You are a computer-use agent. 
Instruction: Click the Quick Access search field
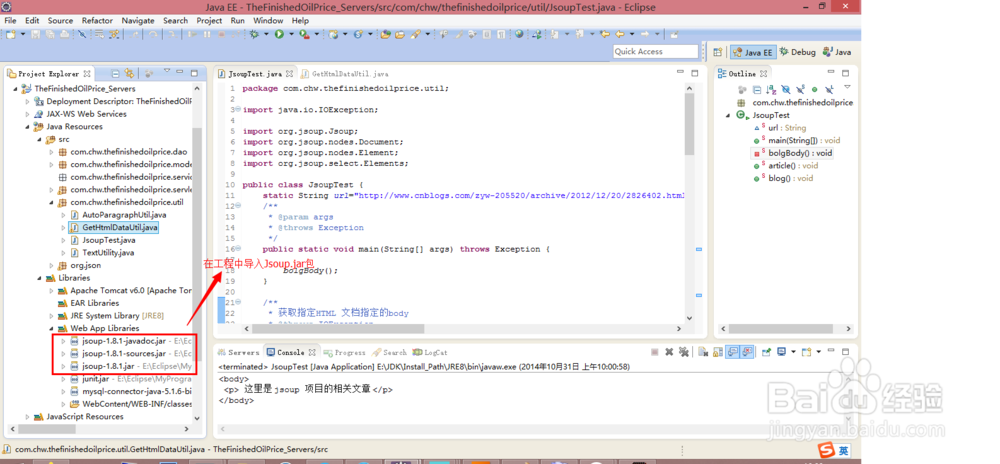coord(656,52)
